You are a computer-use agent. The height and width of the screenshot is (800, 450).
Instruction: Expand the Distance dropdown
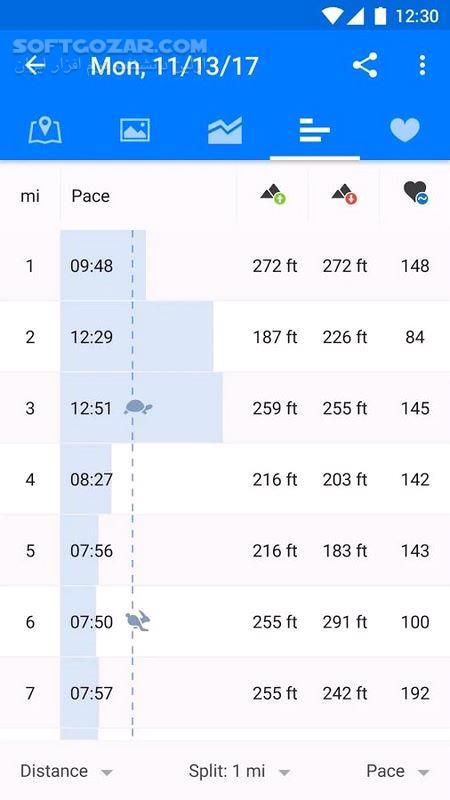pyautogui.click(x=66, y=771)
